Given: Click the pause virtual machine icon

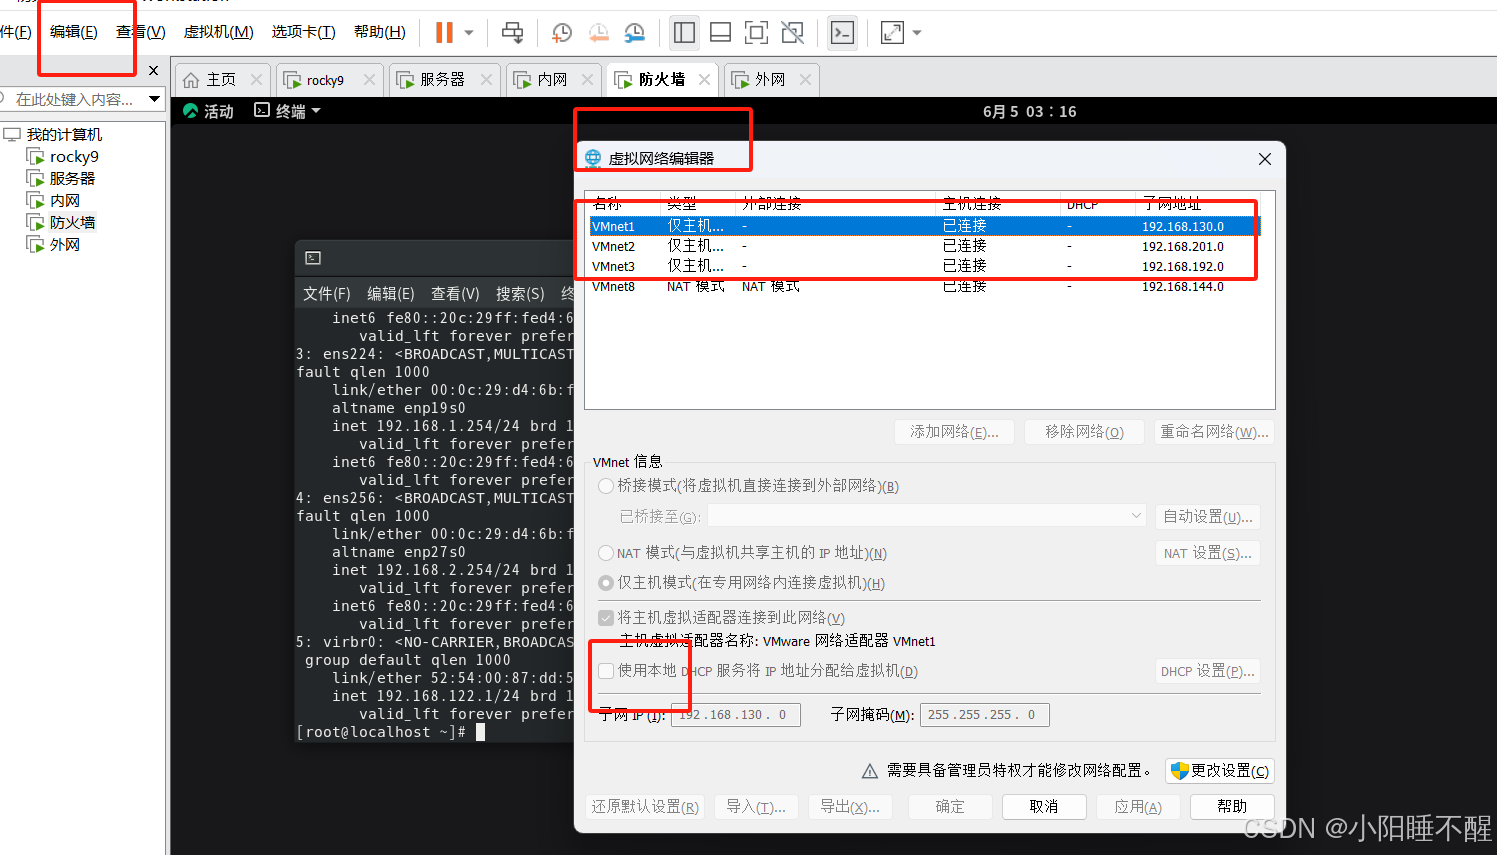Looking at the screenshot, I should [444, 33].
